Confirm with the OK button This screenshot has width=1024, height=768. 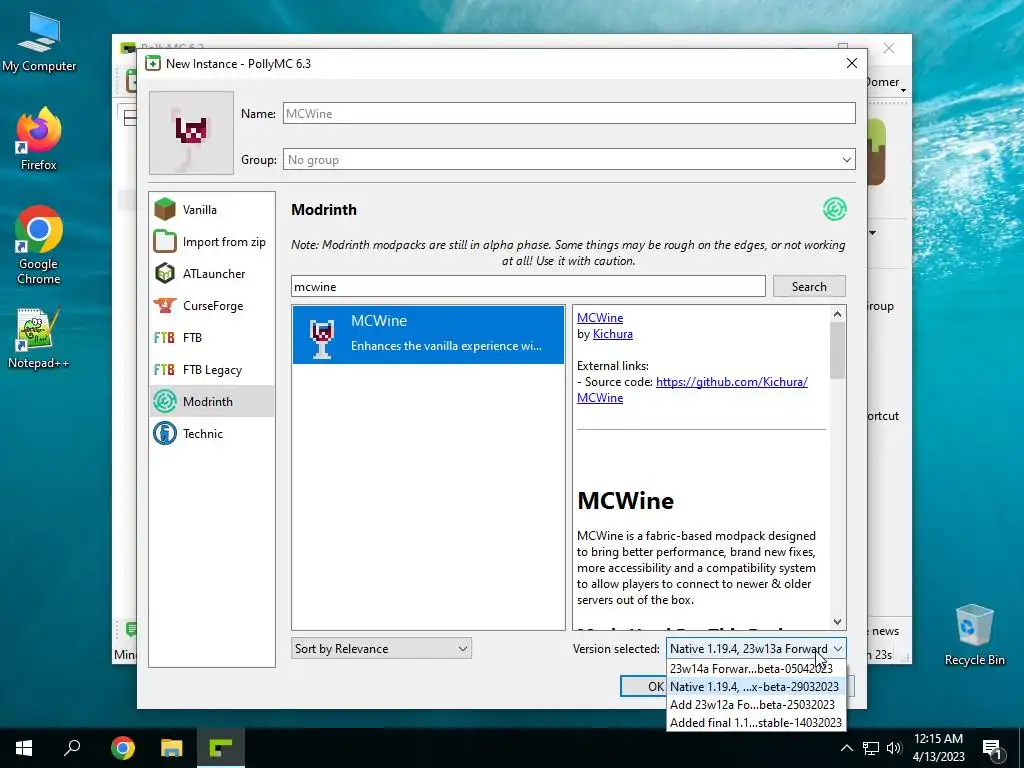coord(644,686)
